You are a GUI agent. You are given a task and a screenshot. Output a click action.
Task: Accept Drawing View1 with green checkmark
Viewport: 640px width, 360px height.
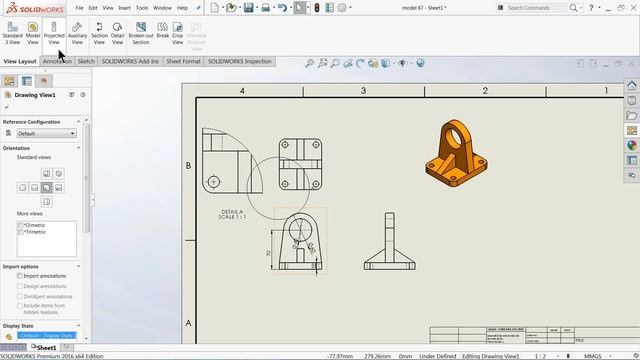(7, 107)
